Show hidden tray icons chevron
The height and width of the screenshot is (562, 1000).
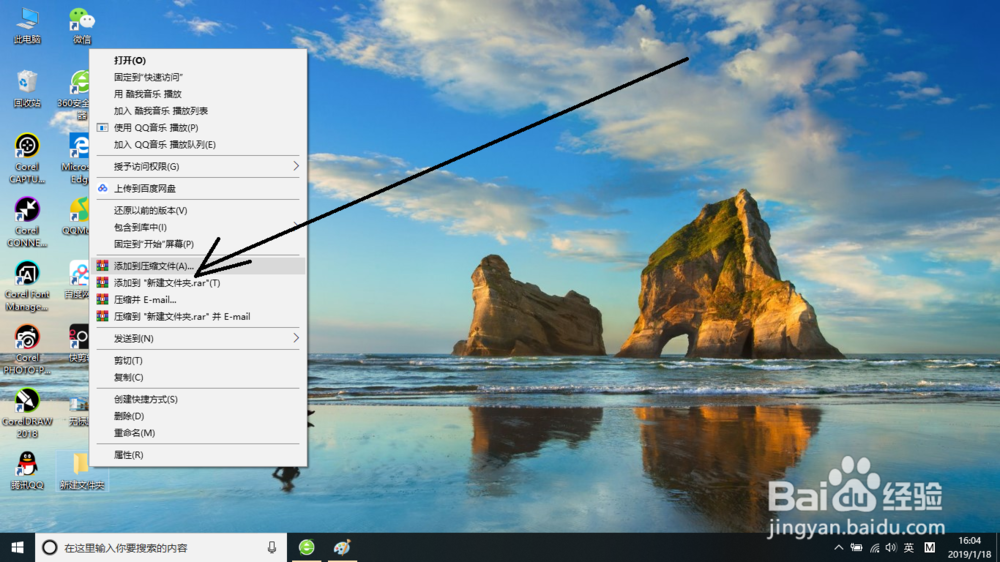tap(839, 547)
